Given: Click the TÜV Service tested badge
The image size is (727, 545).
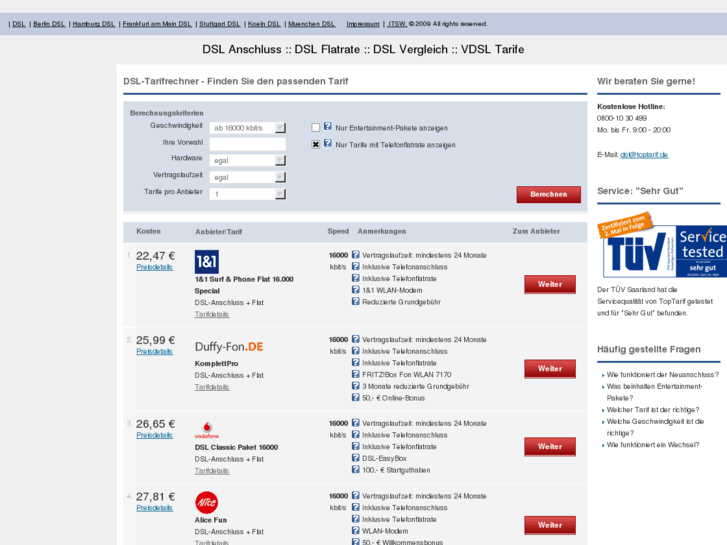Looking at the screenshot, I should [662, 246].
